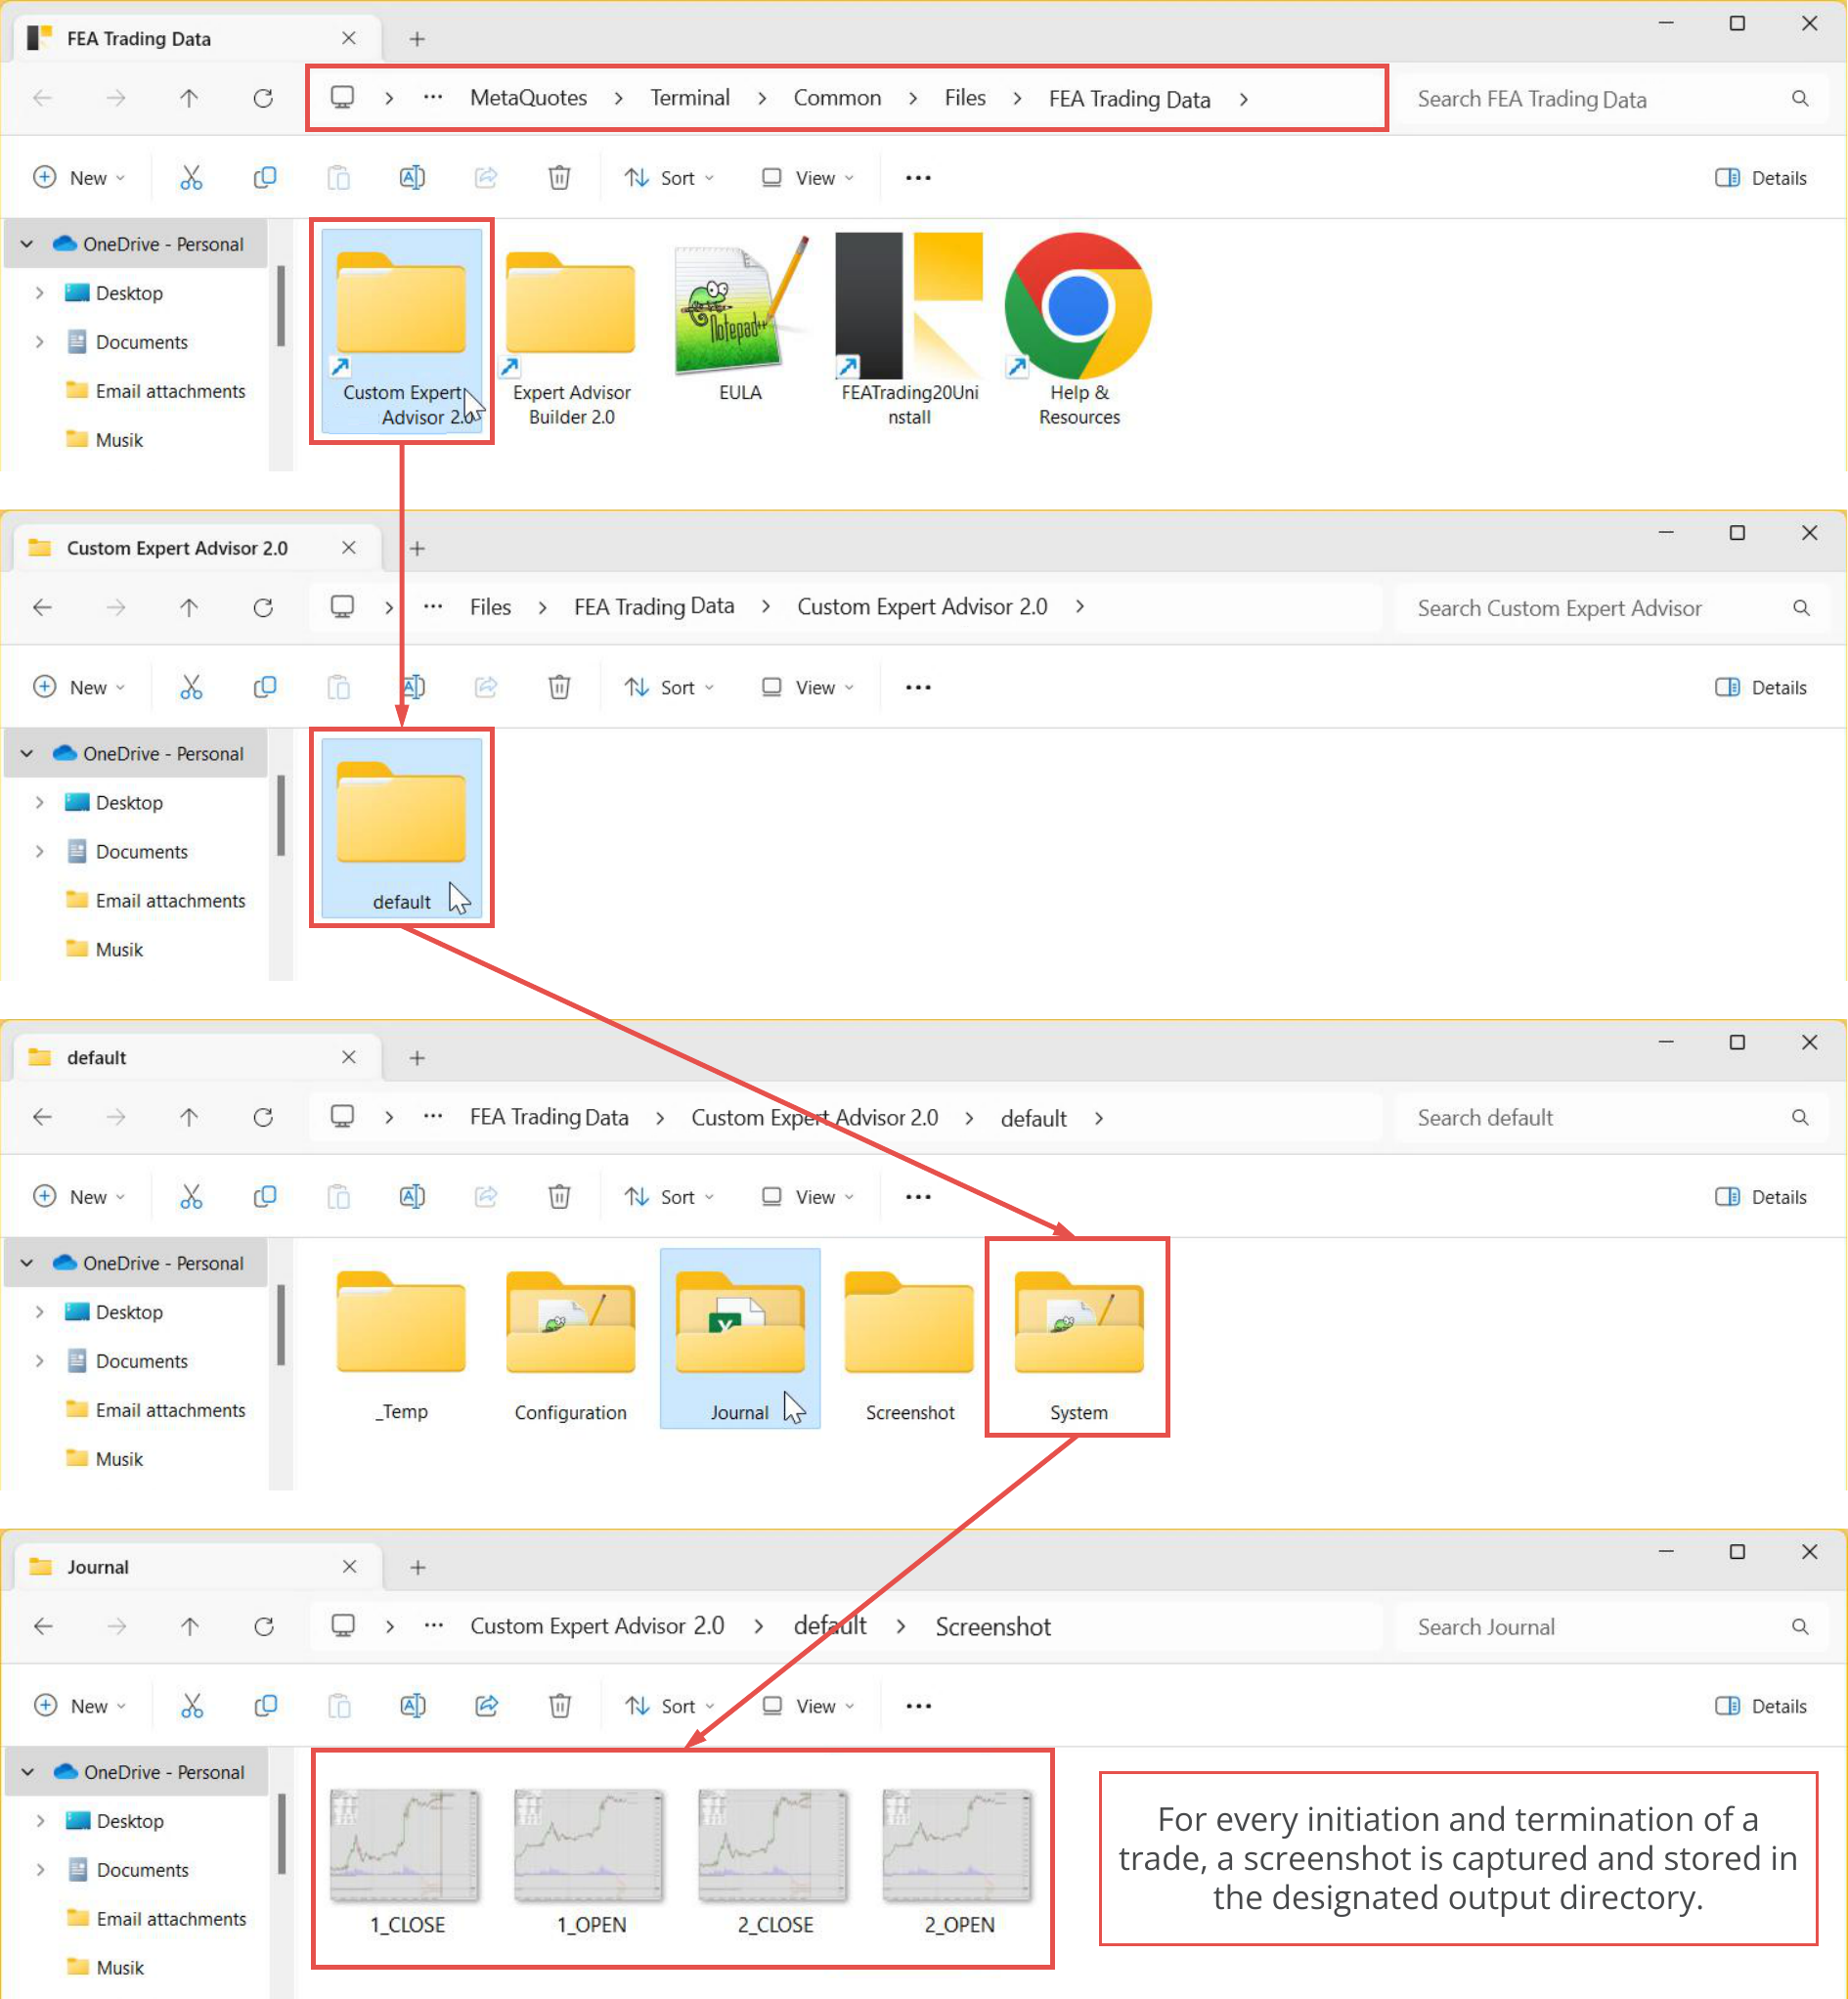Open View dropdown in default window
The width and height of the screenshot is (1848, 1999).
(x=807, y=1196)
